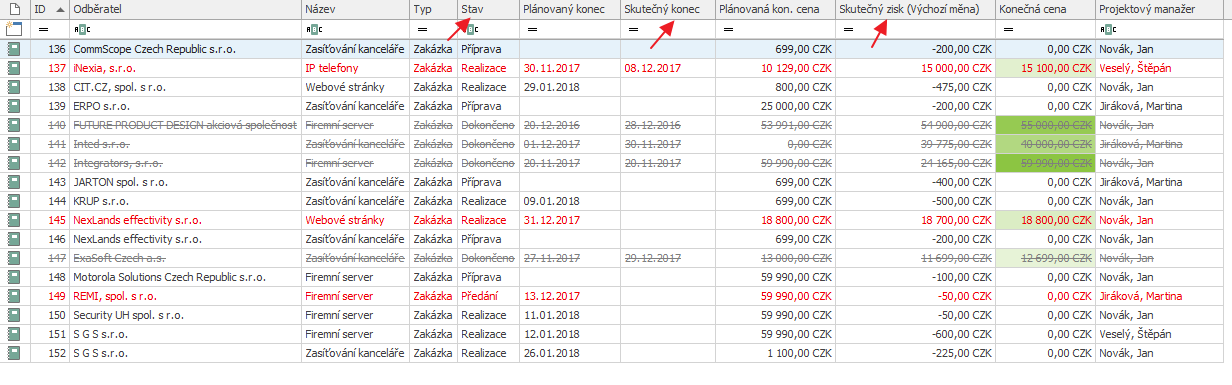Click the row icon for ID 137 iNexia
This screenshot has height=385, width=1232.
coord(14,68)
